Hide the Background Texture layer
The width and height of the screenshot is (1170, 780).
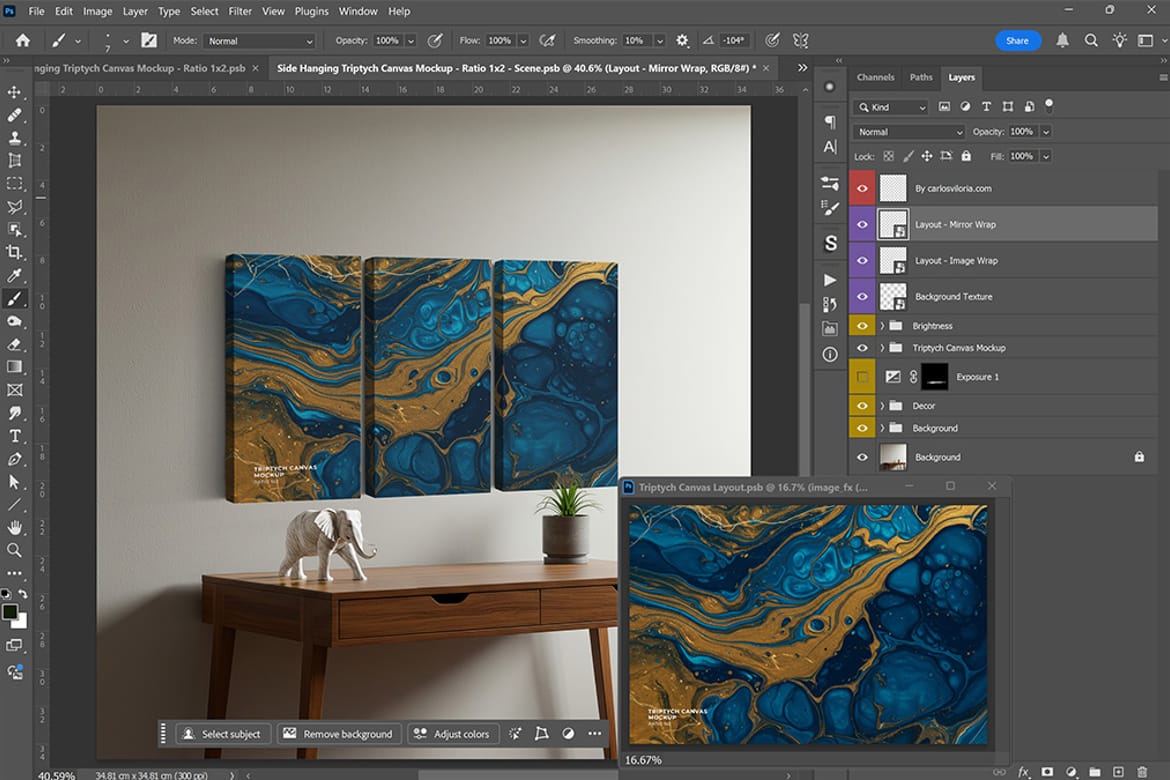pos(863,296)
